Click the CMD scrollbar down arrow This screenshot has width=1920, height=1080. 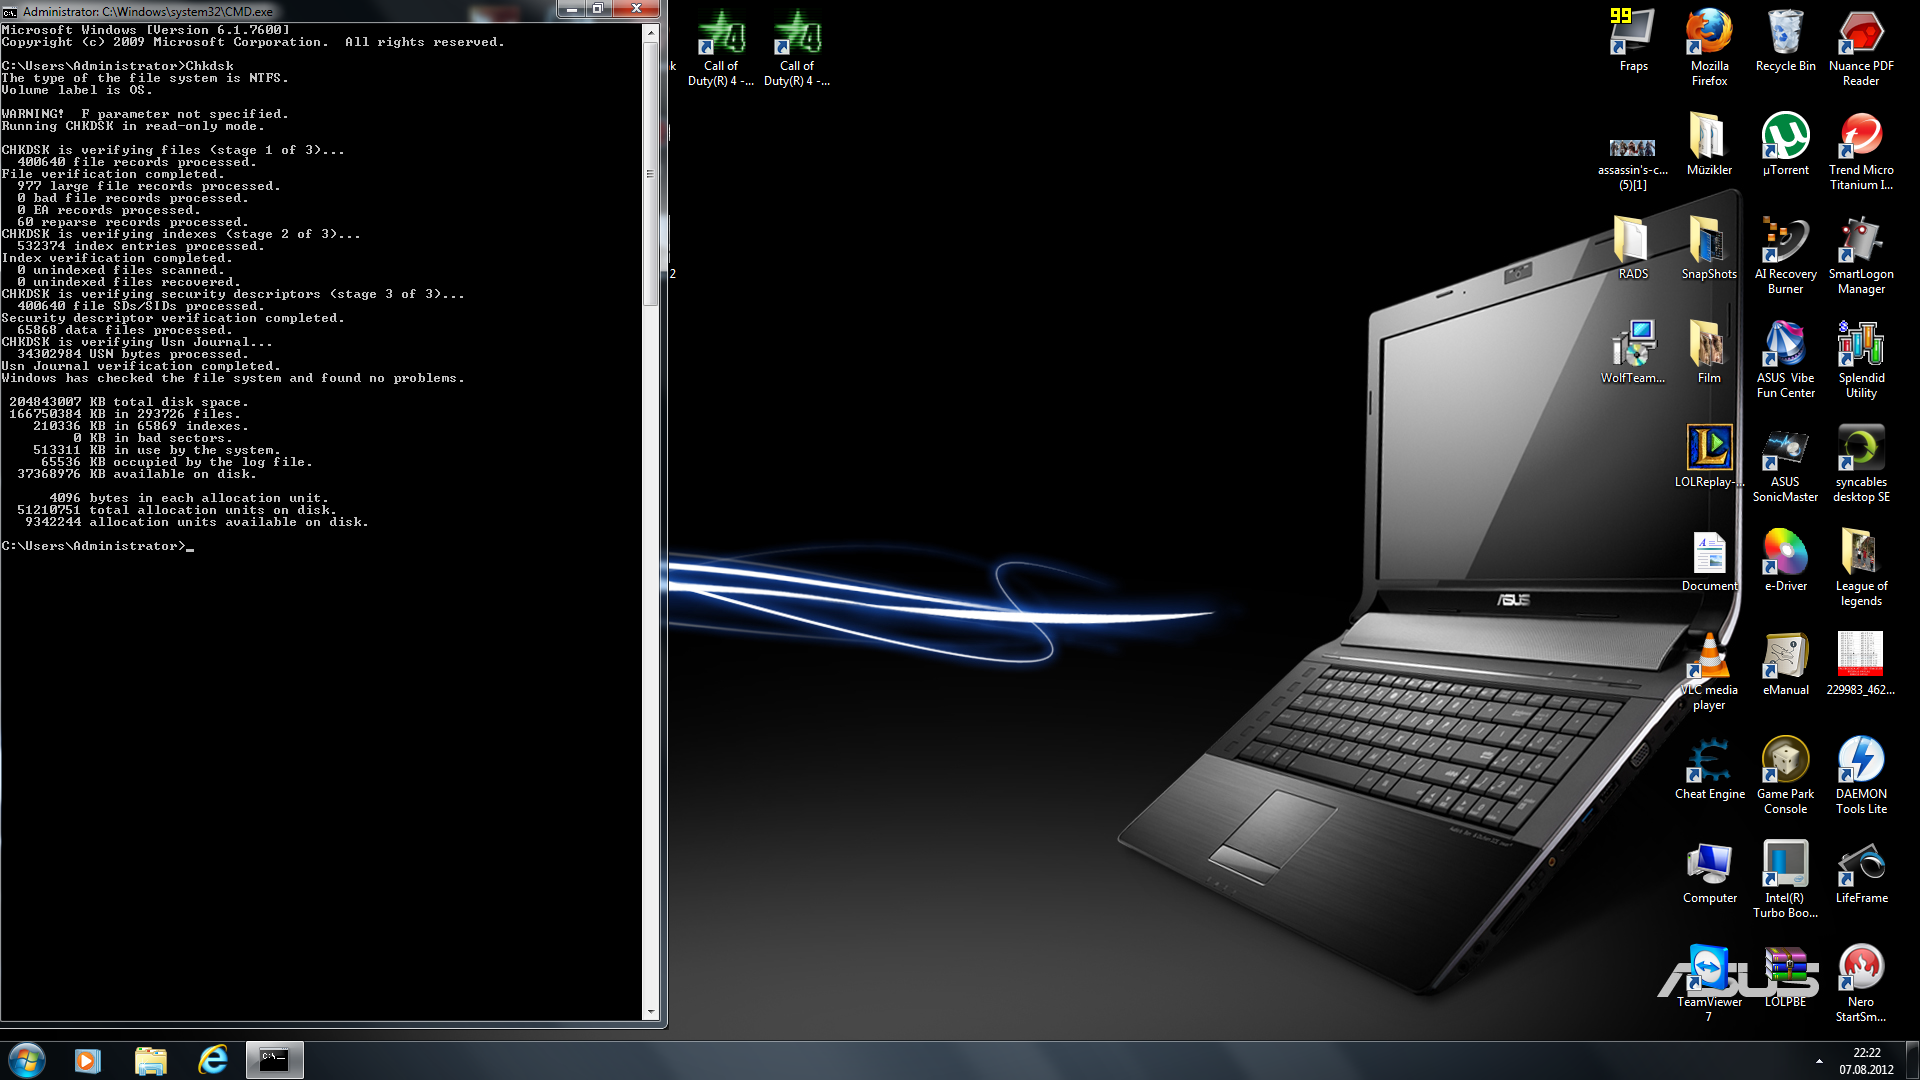point(651,1012)
